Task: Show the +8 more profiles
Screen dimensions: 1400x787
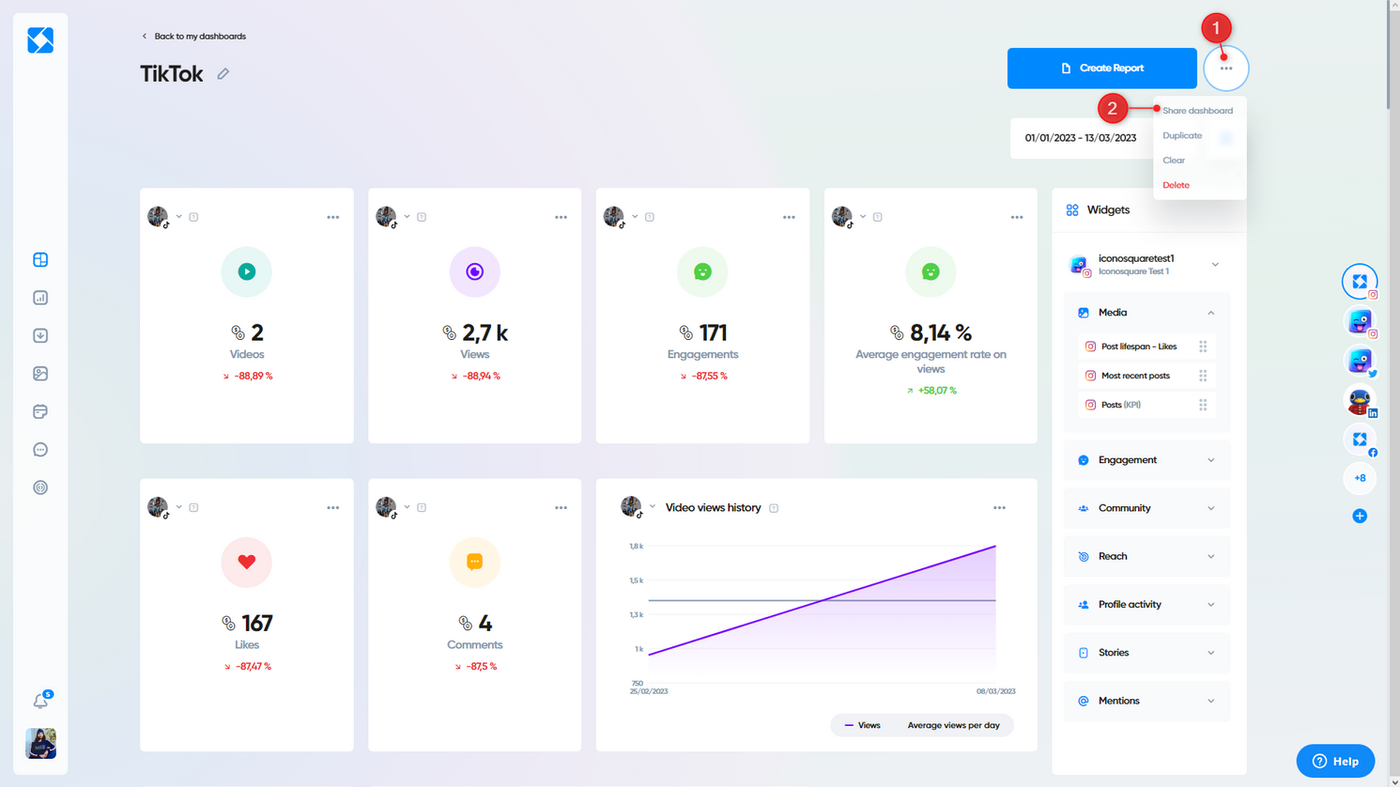Action: pyautogui.click(x=1359, y=479)
